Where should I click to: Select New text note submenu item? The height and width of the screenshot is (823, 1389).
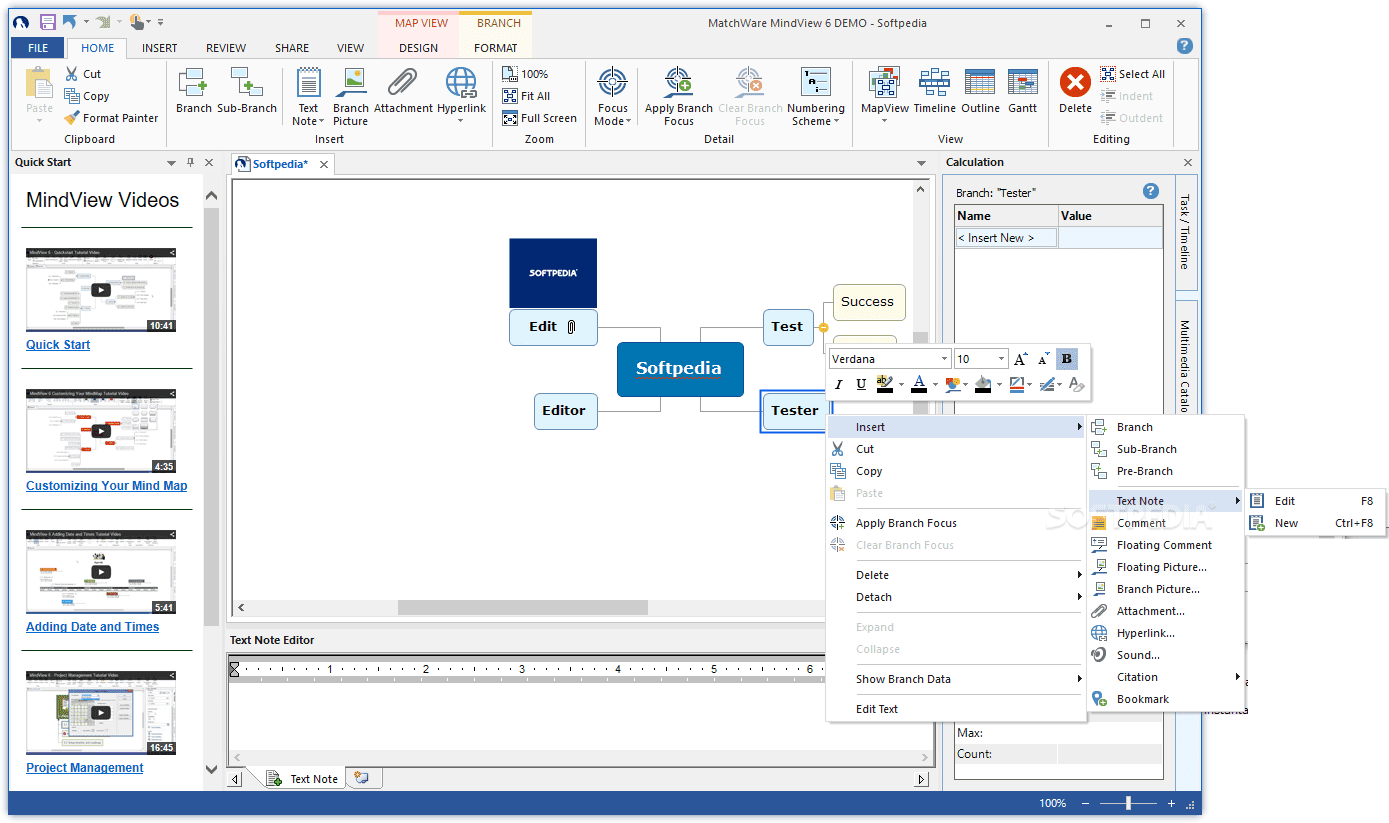[1315, 523]
